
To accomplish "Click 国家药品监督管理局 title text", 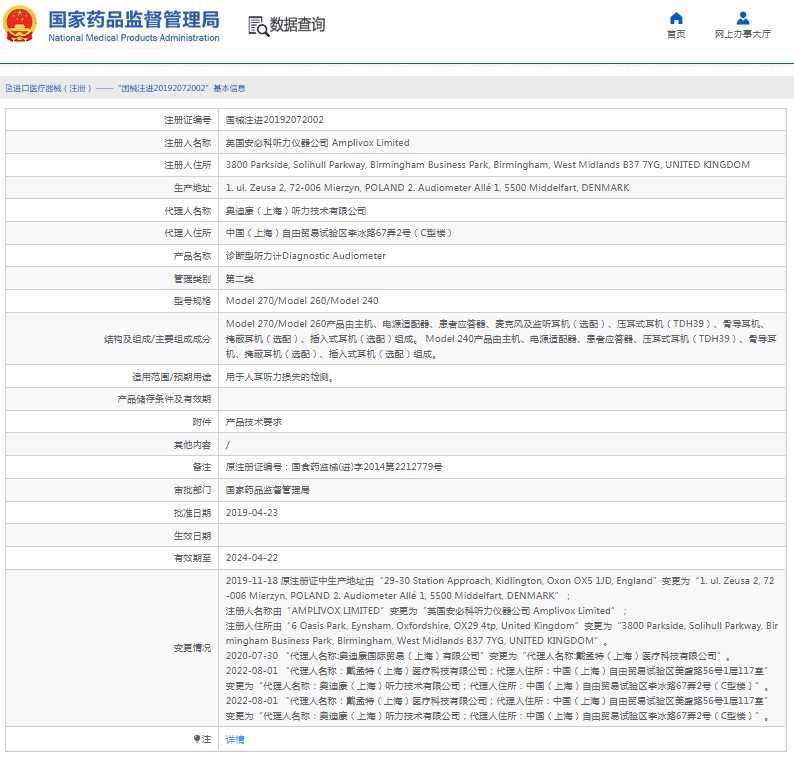I will pos(134,20).
